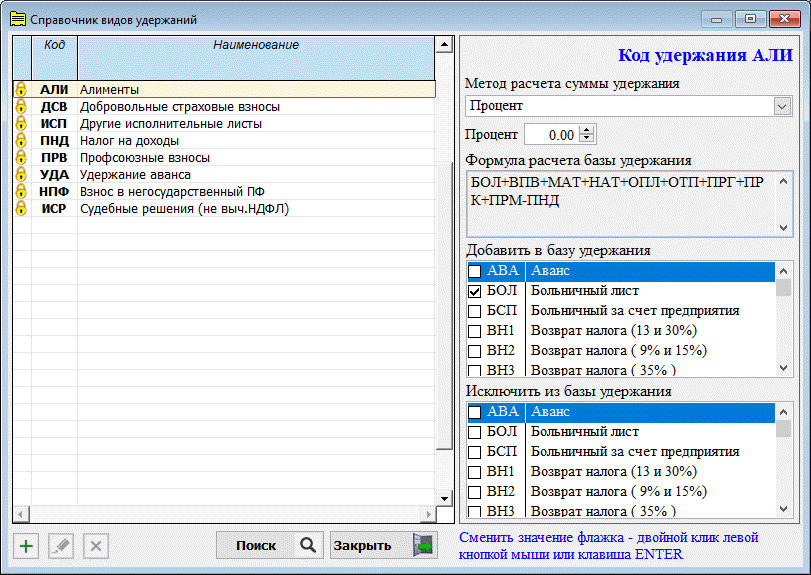Toggle БСП checkbox in Добавить list

tap(474, 311)
